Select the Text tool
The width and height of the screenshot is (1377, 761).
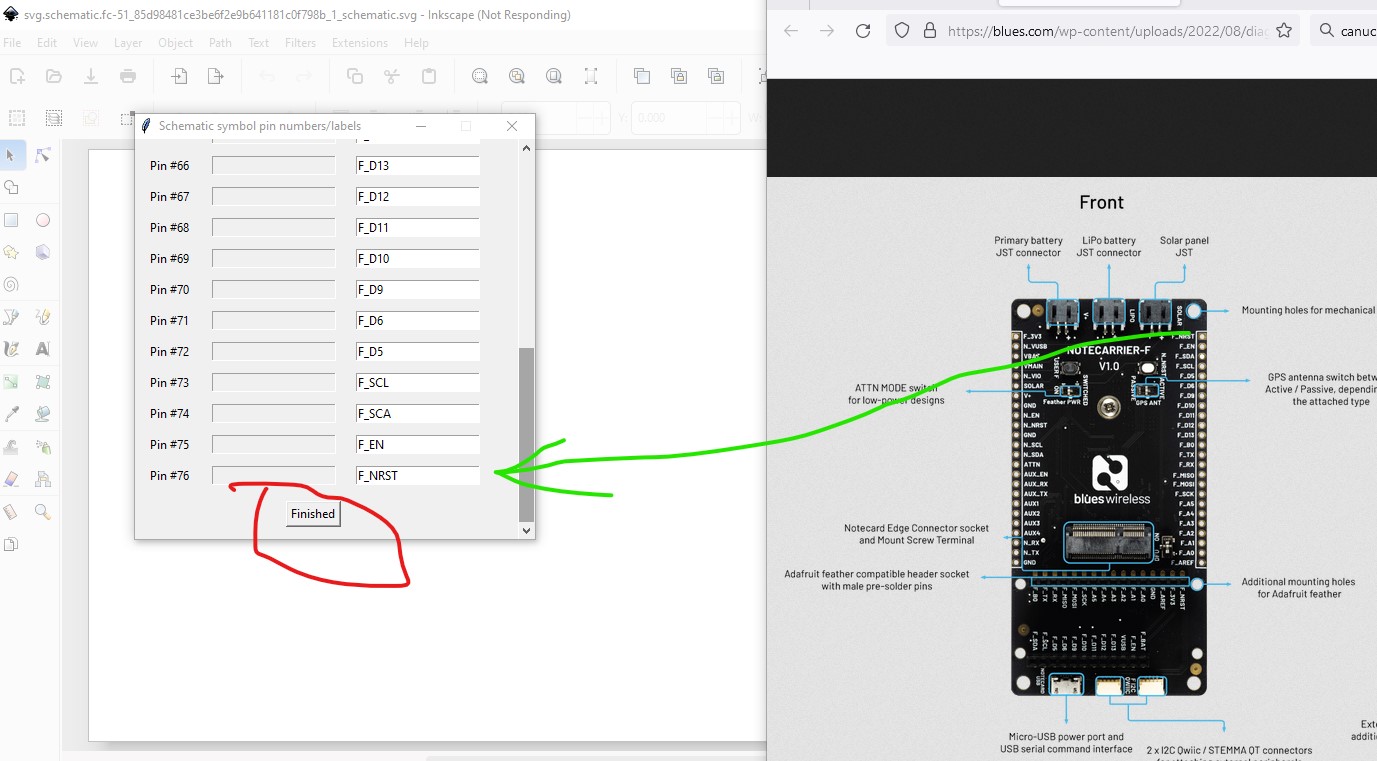pyautogui.click(x=42, y=349)
